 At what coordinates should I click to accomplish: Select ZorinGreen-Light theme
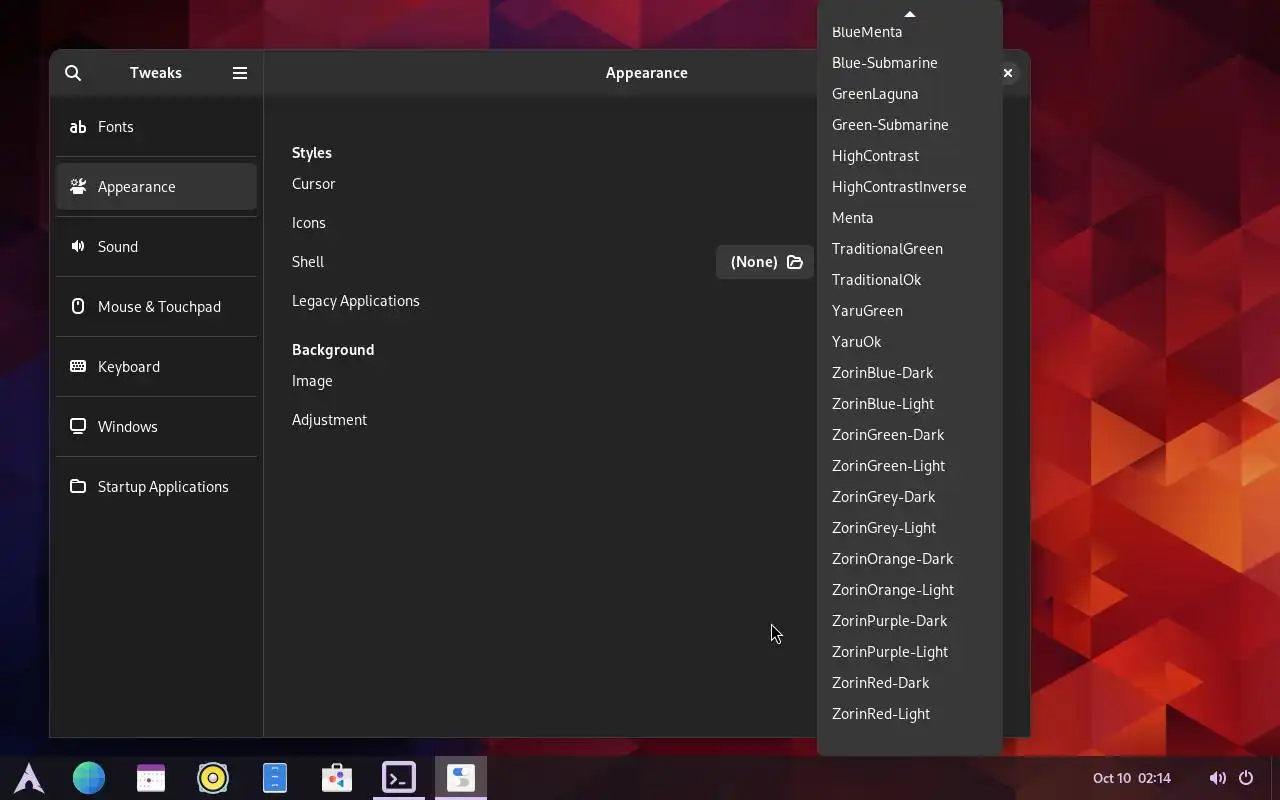(x=910, y=466)
